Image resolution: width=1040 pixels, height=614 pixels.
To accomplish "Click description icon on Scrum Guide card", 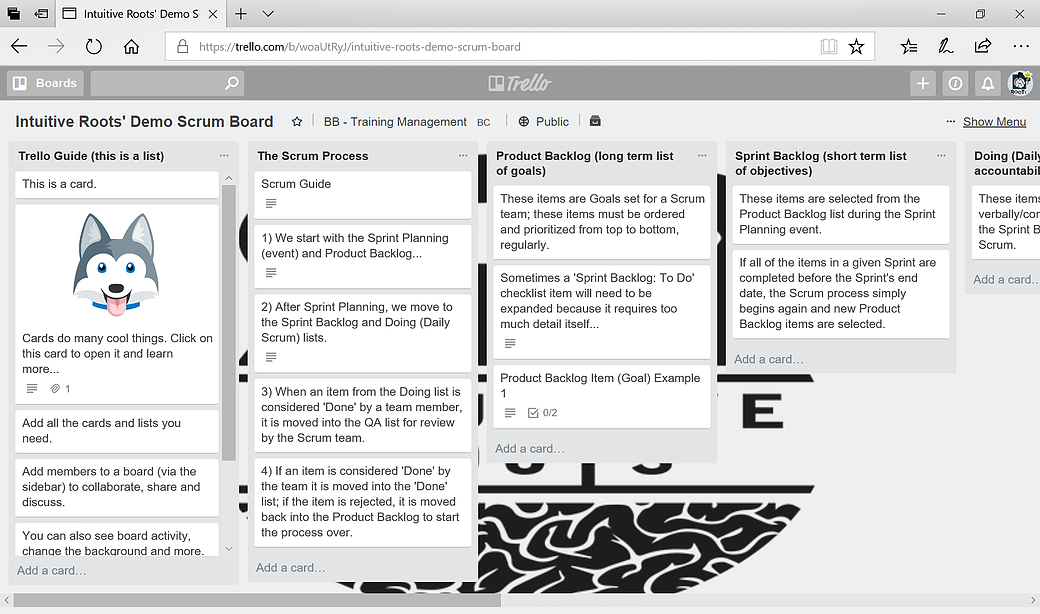I will click(271, 204).
